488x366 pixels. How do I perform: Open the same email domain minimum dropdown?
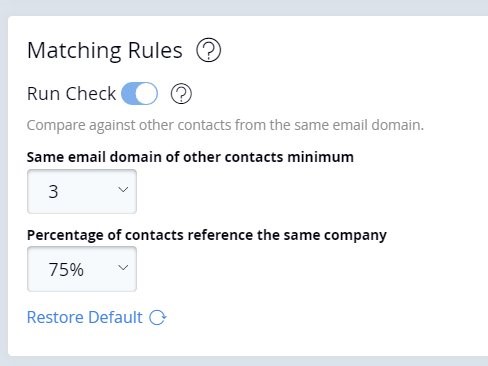point(82,191)
